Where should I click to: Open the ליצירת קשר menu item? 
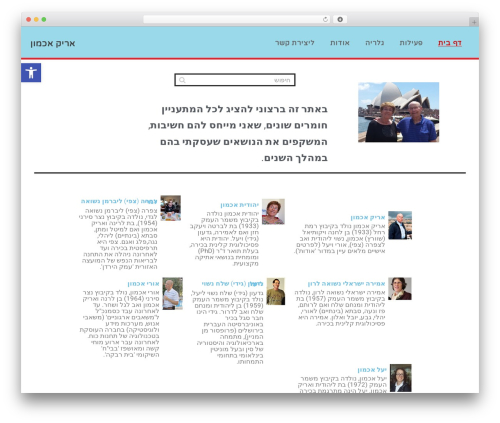295,43
